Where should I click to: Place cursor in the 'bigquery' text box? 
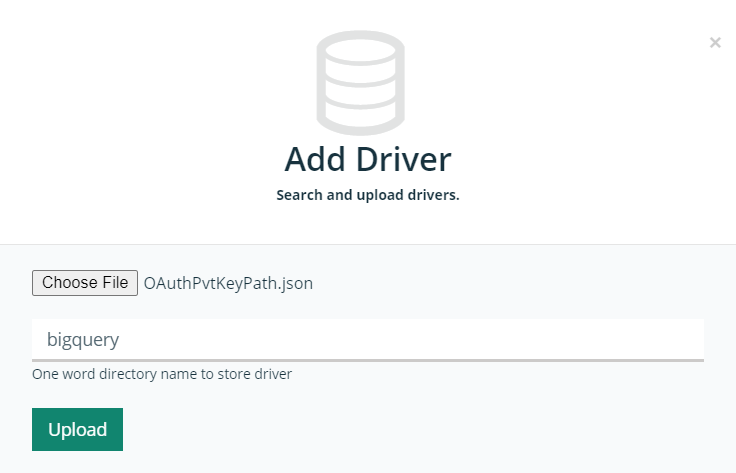[368, 339]
